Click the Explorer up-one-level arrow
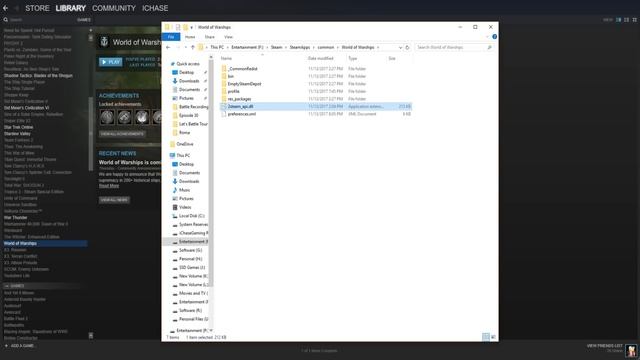This screenshot has height=360, width=640. 193,47
